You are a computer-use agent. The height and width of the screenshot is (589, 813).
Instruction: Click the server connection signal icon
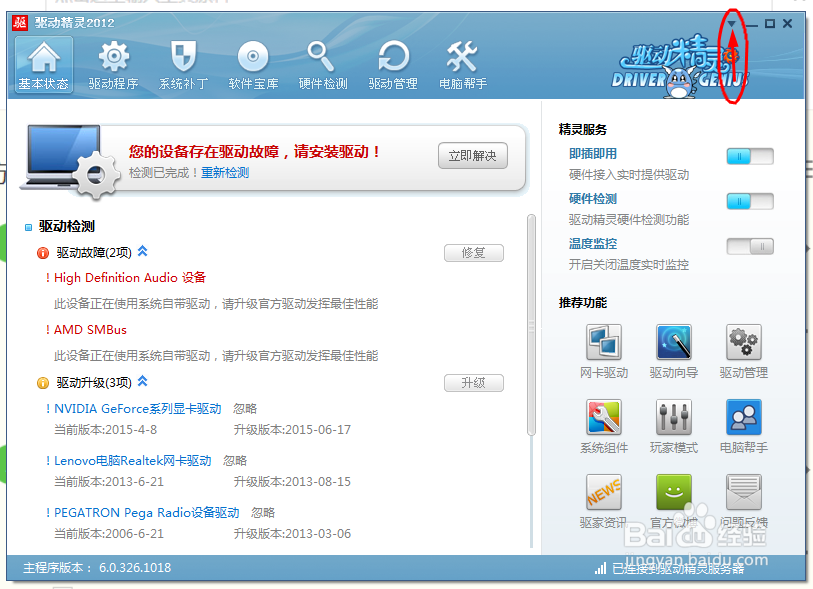click(x=600, y=569)
